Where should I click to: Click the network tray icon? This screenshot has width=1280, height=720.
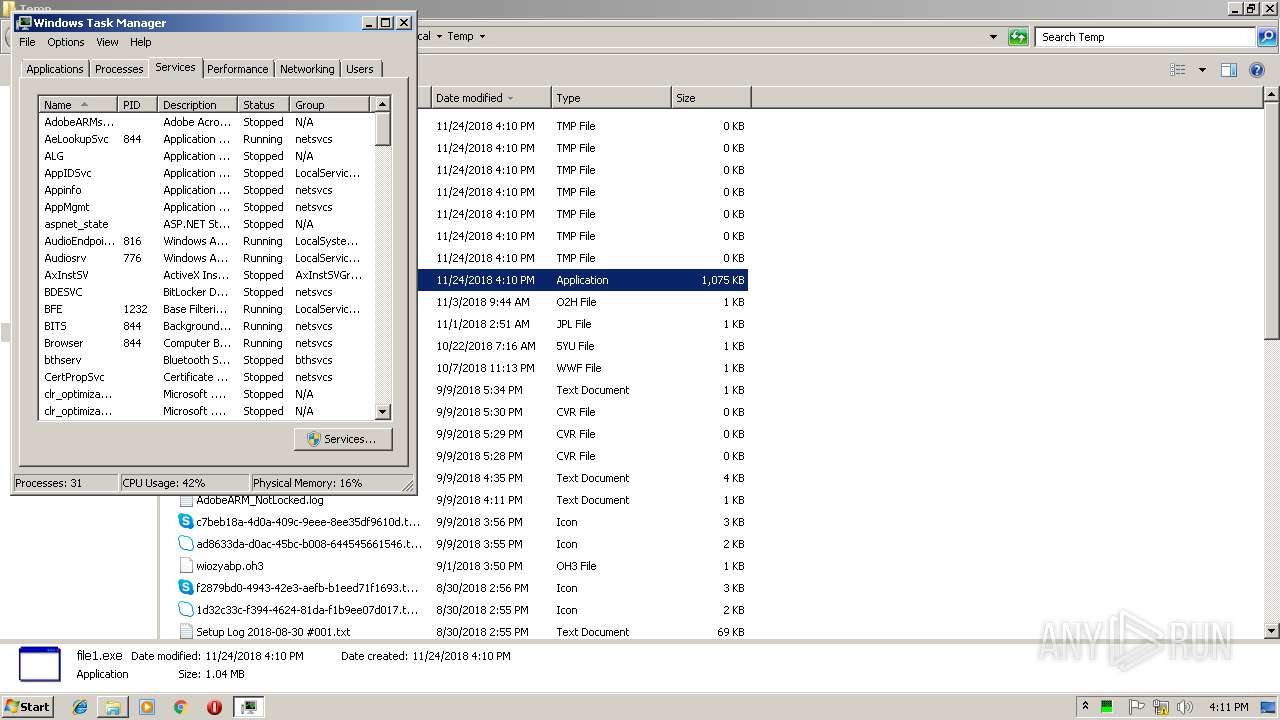coord(1160,706)
